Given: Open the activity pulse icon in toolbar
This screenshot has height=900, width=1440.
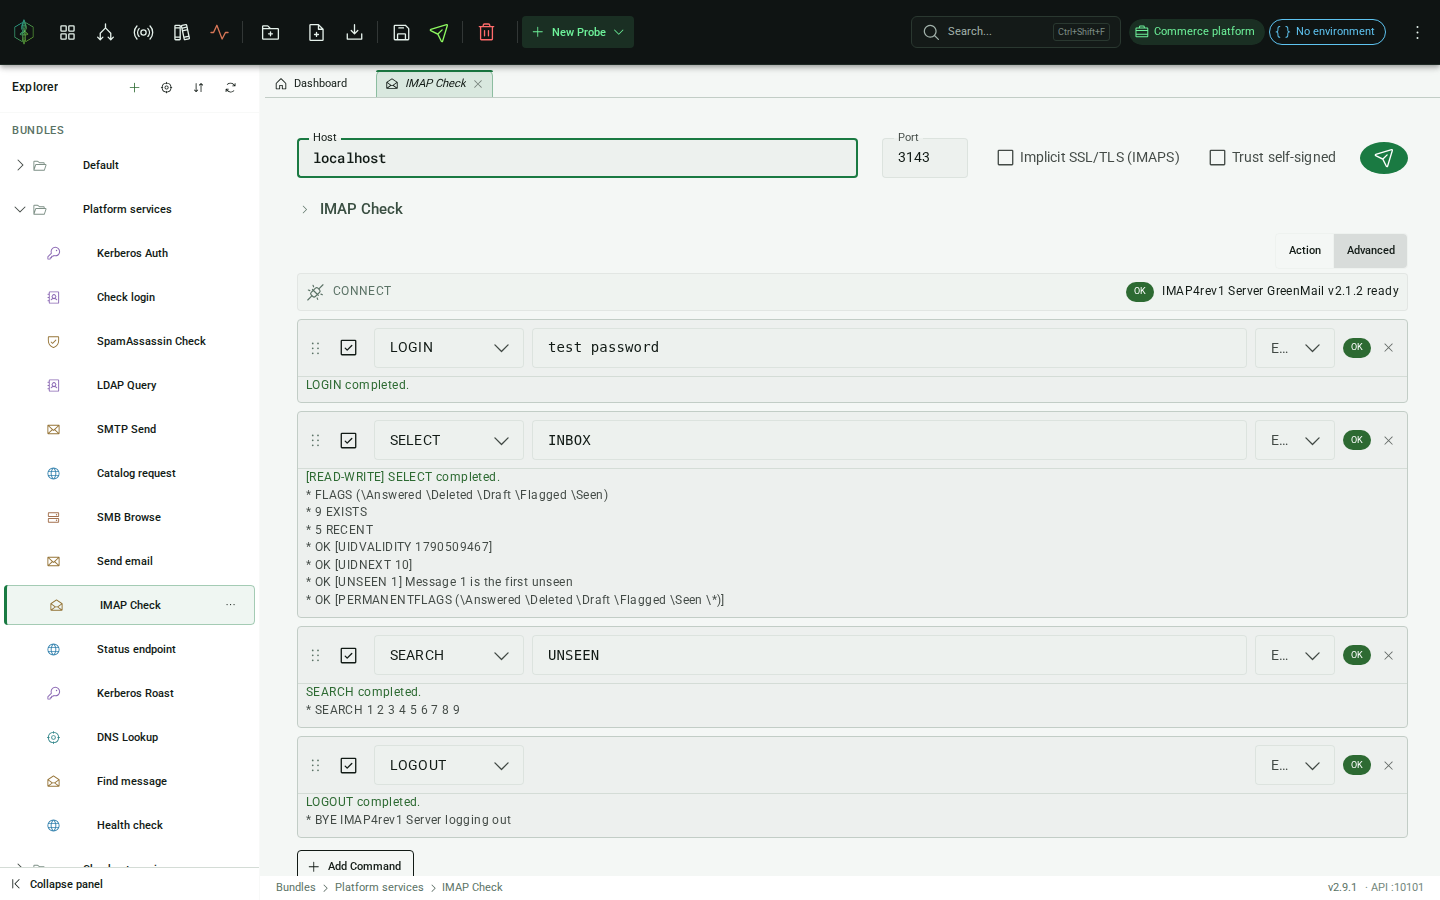Looking at the screenshot, I should pyautogui.click(x=219, y=32).
